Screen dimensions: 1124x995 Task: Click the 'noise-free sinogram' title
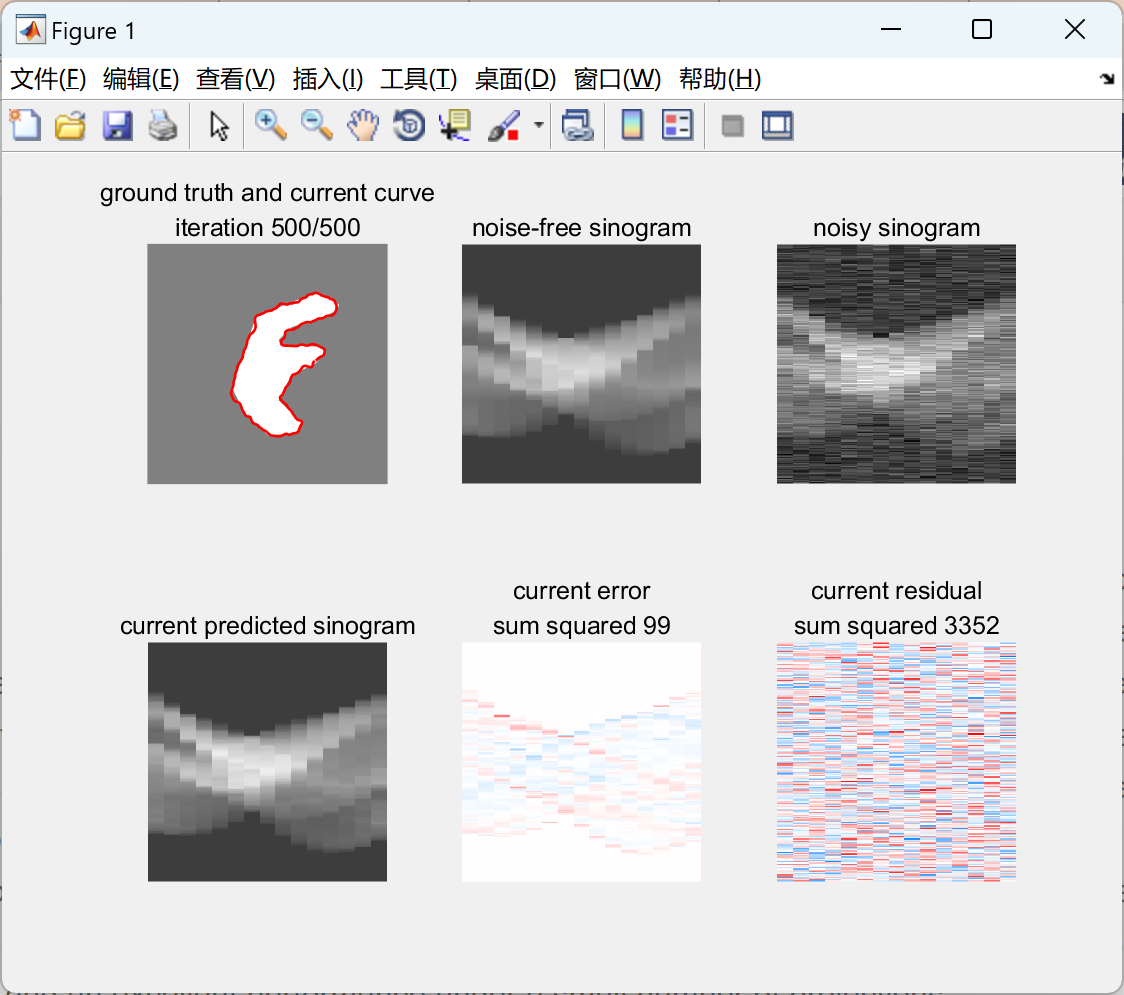pos(581,228)
